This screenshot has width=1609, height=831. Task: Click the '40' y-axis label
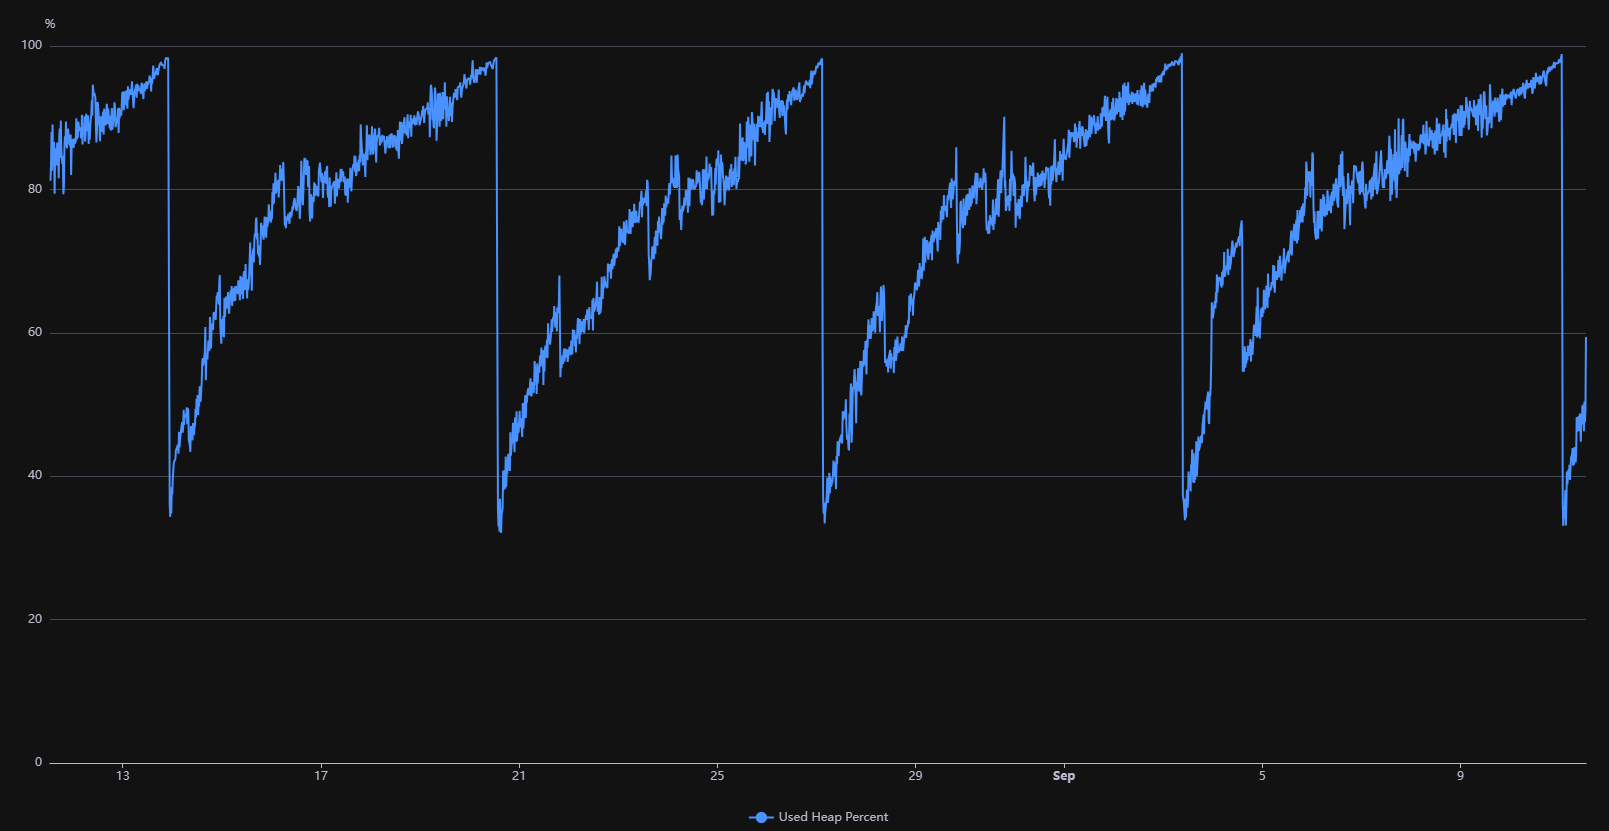click(x=36, y=475)
